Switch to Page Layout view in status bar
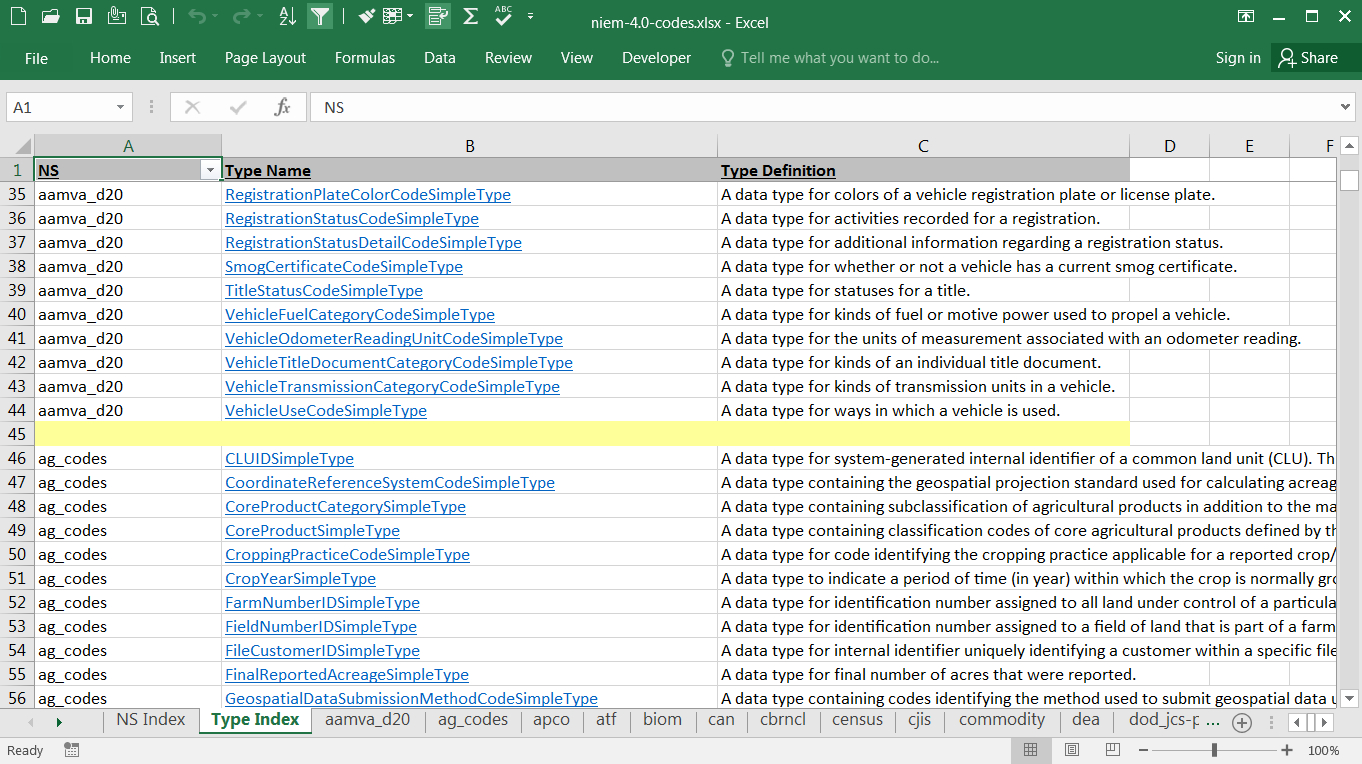1362x764 pixels. pyautogui.click(x=1071, y=750)
